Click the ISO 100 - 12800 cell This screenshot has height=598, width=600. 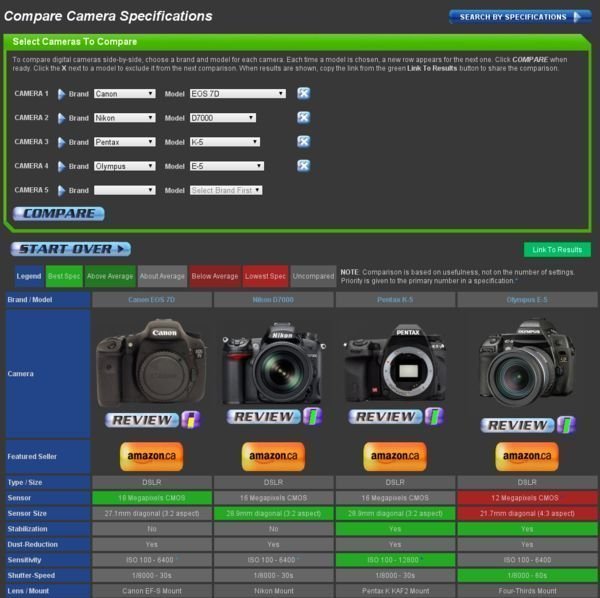(395, 560)
